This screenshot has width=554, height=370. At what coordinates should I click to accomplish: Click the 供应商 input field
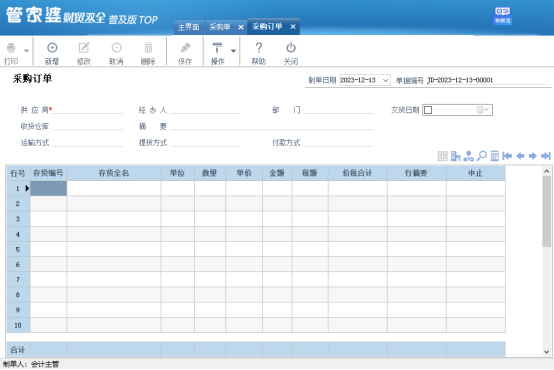(x=88, y=110)
